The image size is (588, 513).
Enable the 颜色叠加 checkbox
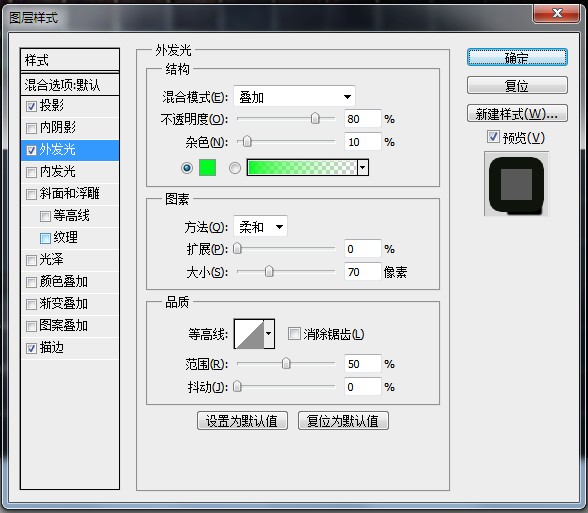coord(31,282)
